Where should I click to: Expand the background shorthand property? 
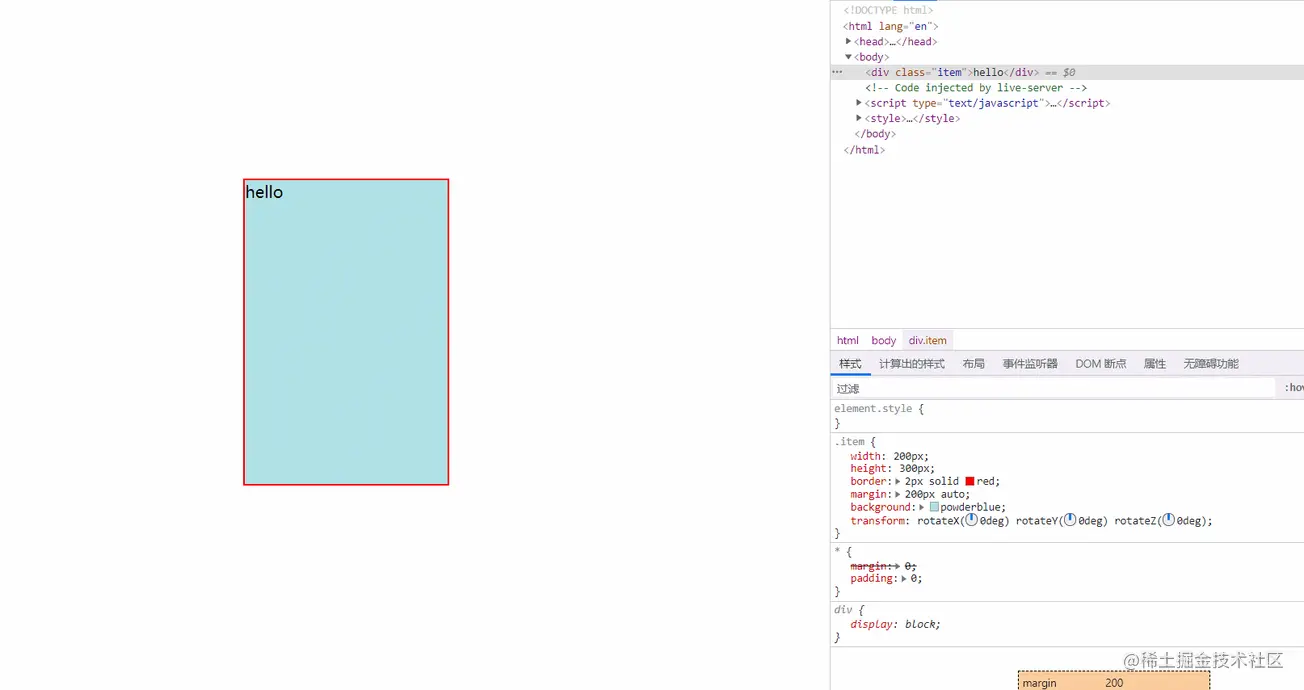click(922, 507)
